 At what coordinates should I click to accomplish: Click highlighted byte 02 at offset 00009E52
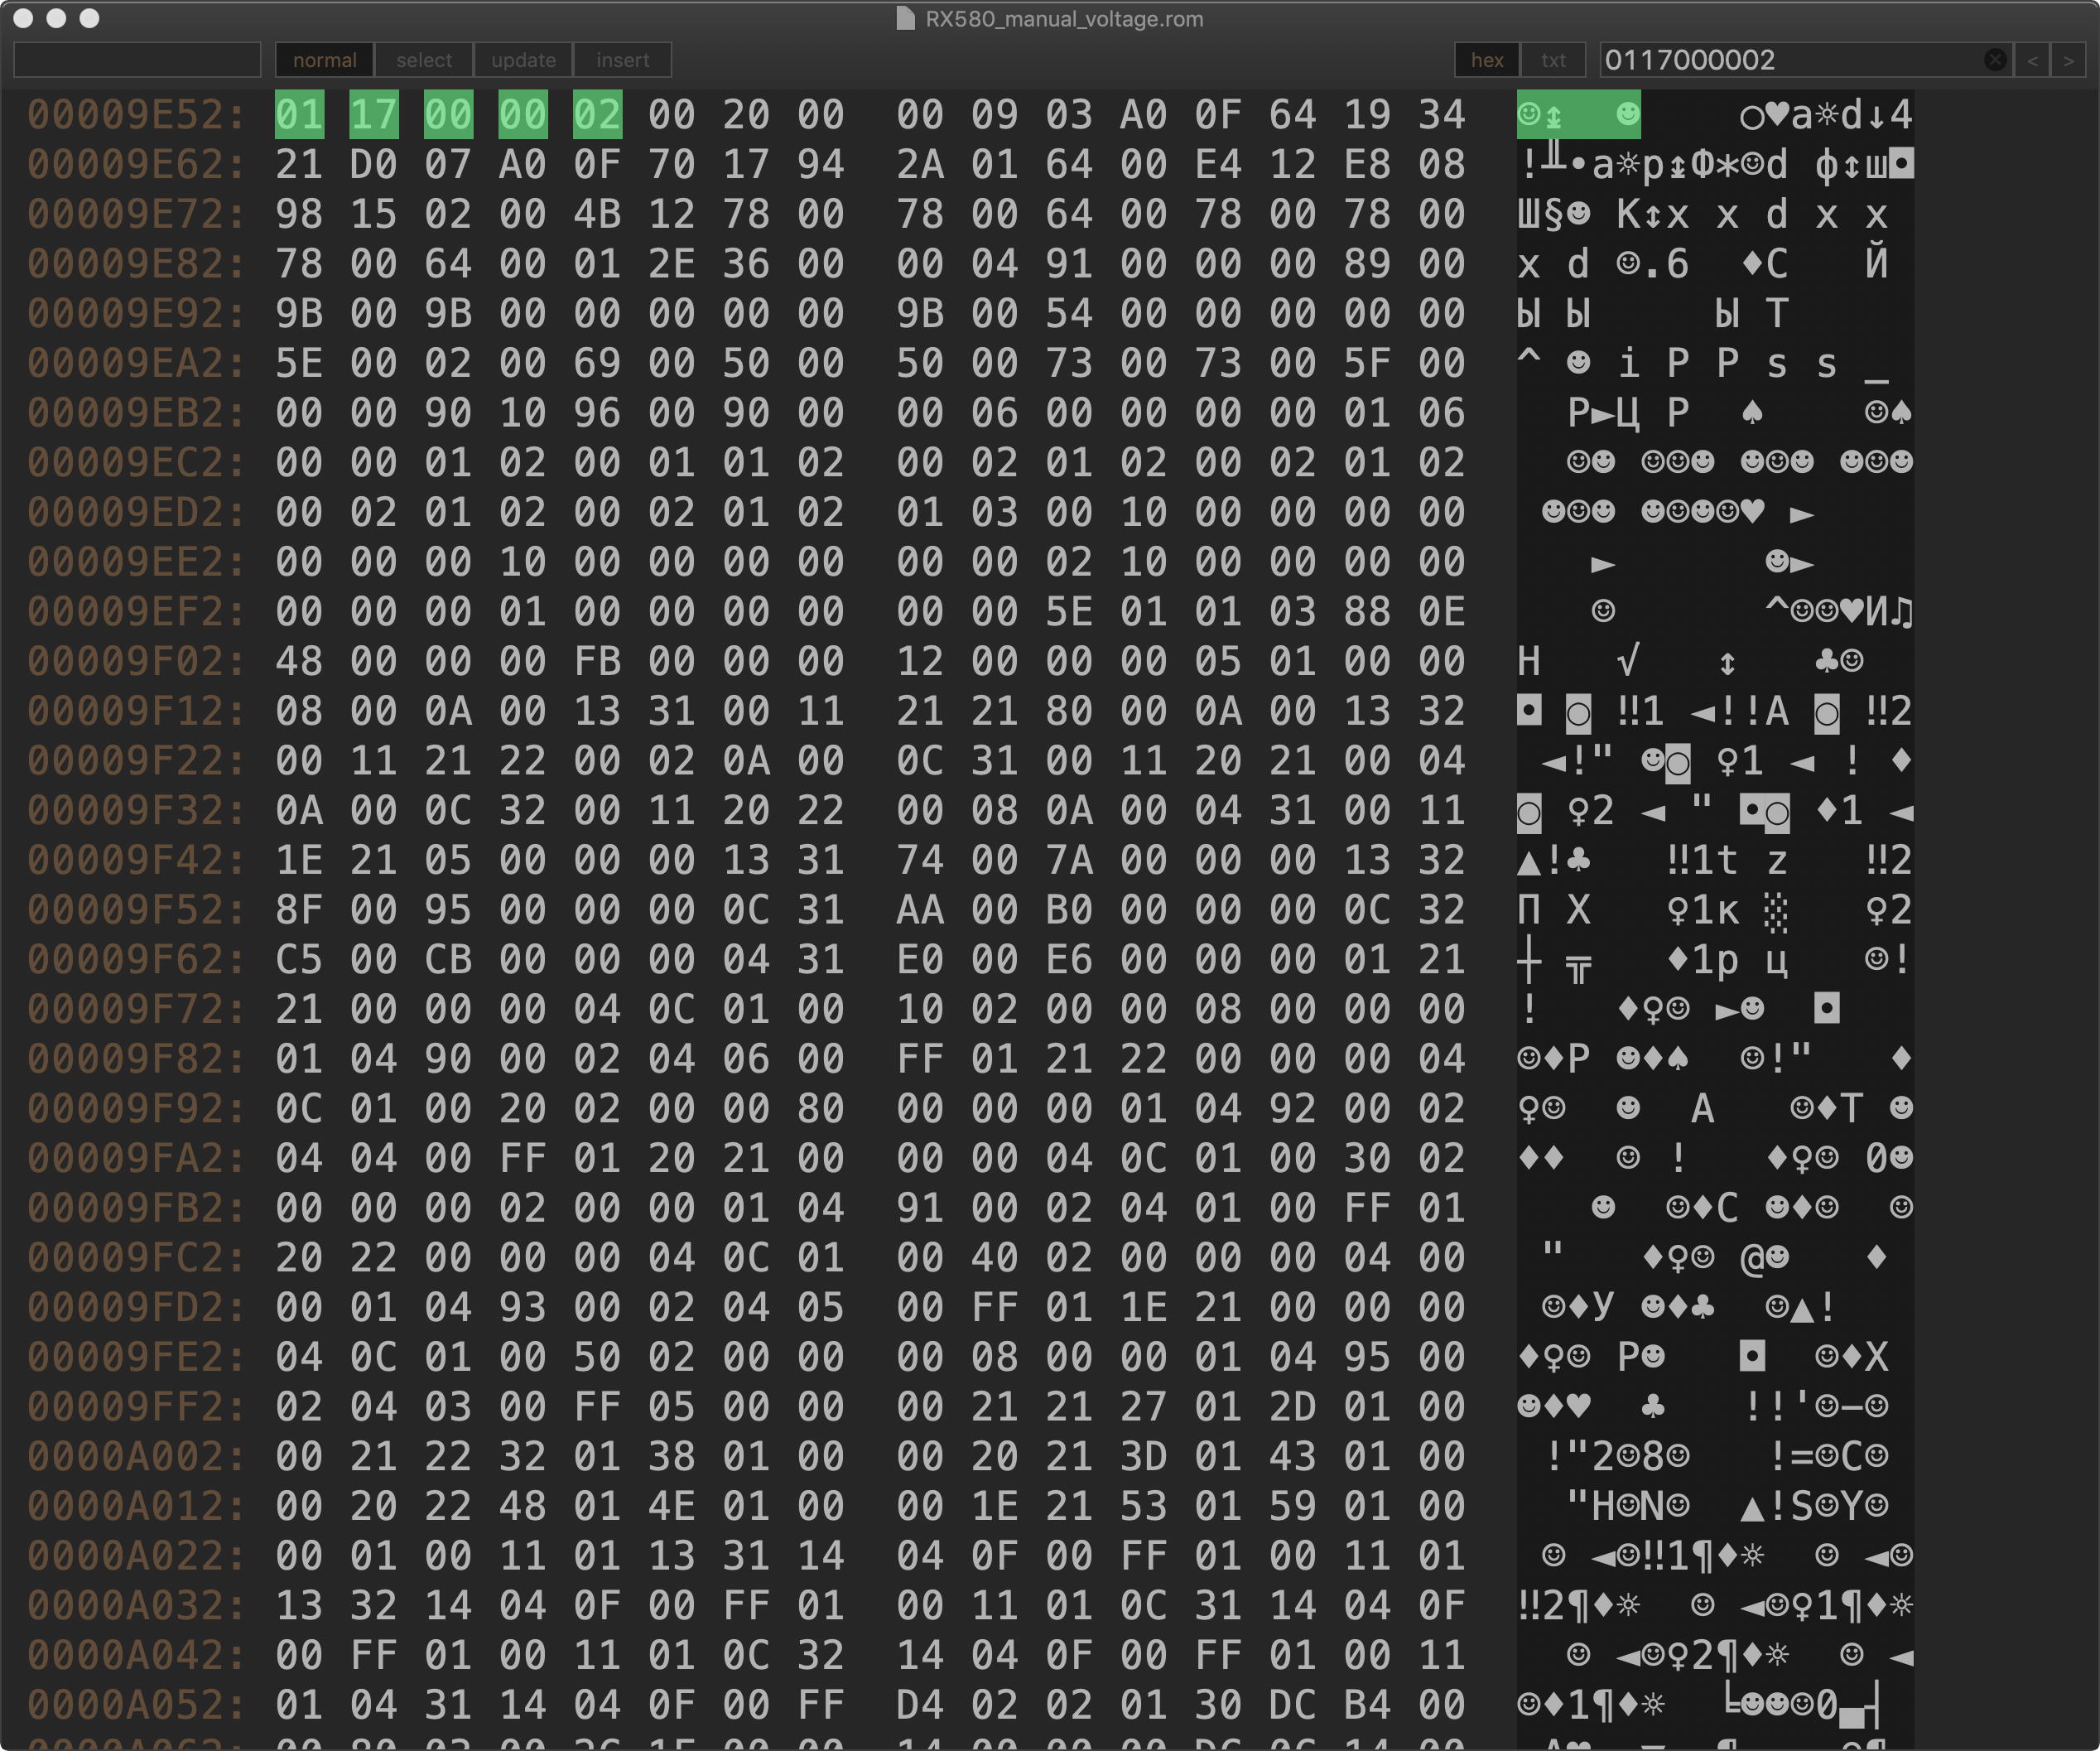click(597, 115)
